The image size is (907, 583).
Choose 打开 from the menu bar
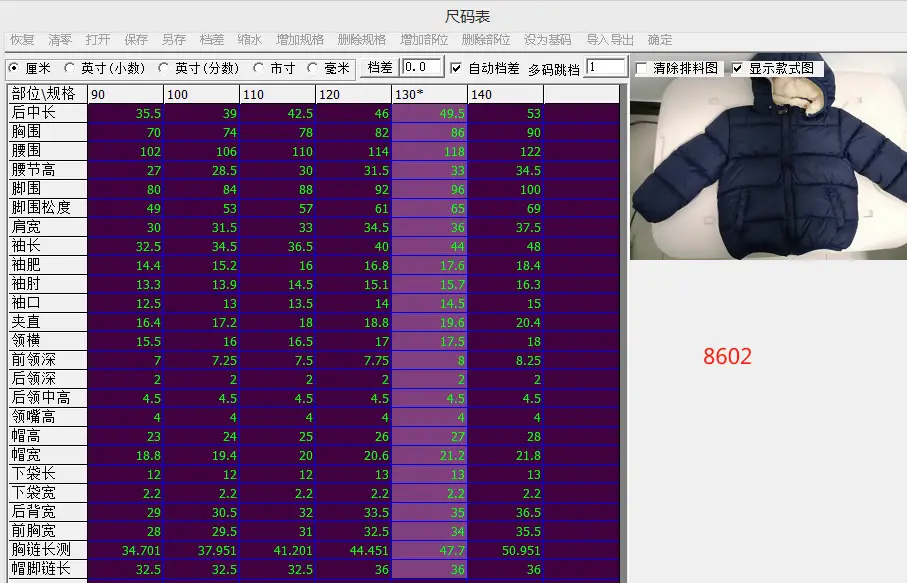(98, 40)
